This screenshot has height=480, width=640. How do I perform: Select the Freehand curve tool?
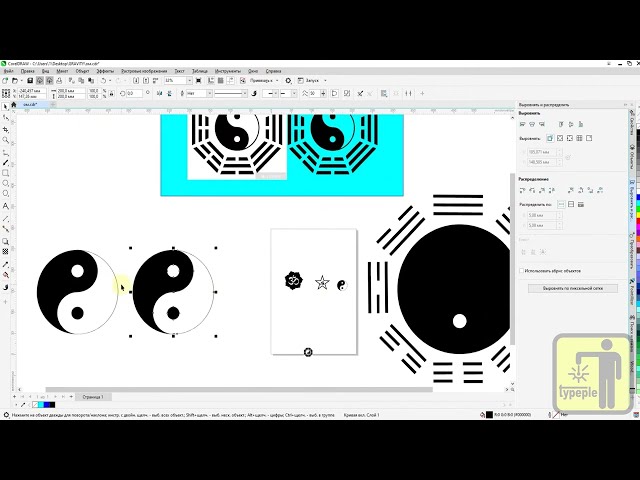pos(5,153)
